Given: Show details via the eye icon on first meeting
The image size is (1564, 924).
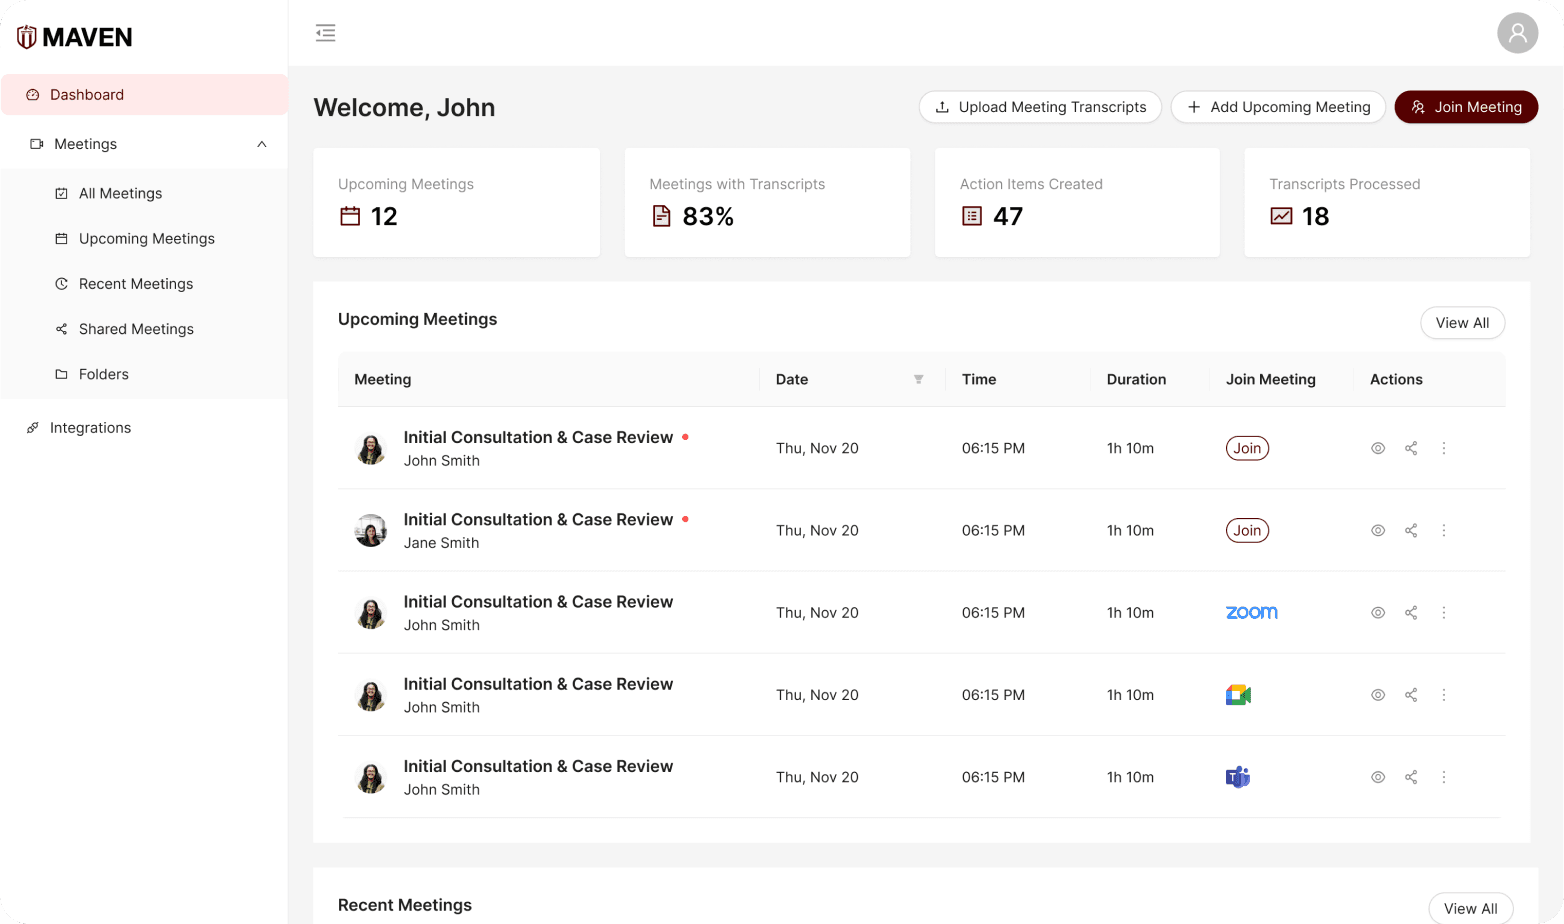Looking at the screenshot, I should [x=1378, y=448].
